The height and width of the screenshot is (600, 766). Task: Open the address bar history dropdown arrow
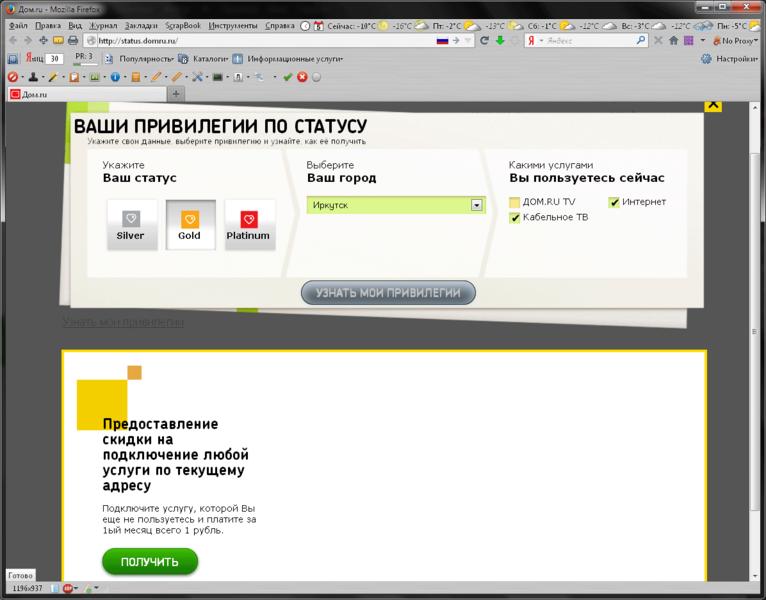[468, 41]
